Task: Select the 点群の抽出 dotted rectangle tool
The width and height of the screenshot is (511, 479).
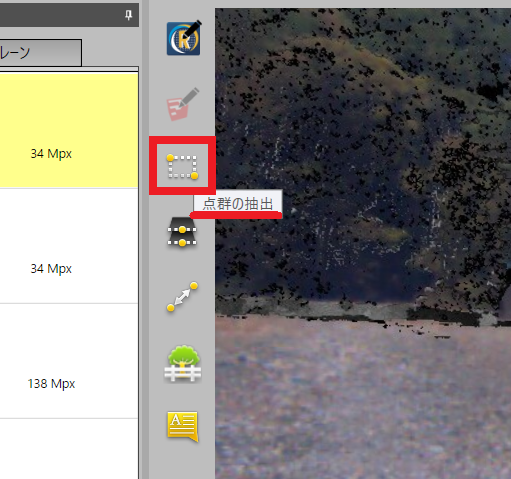Action: 182,166
